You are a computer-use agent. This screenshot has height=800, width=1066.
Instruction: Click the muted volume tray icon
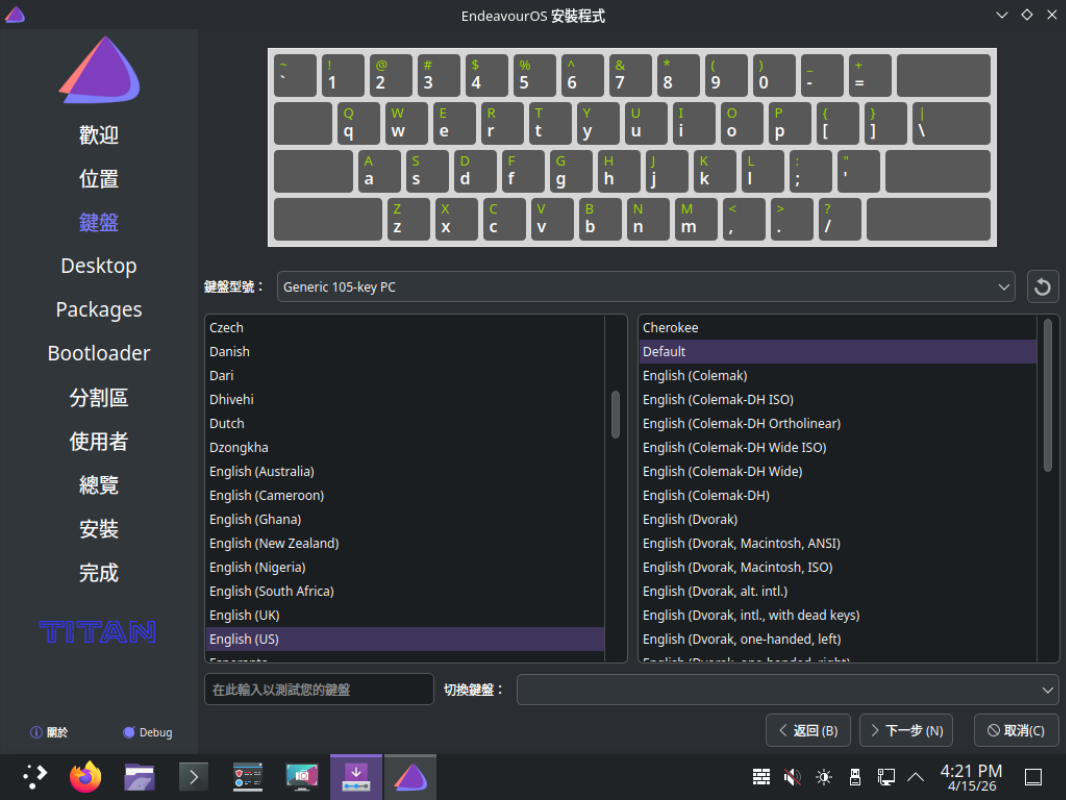[792, 777]
